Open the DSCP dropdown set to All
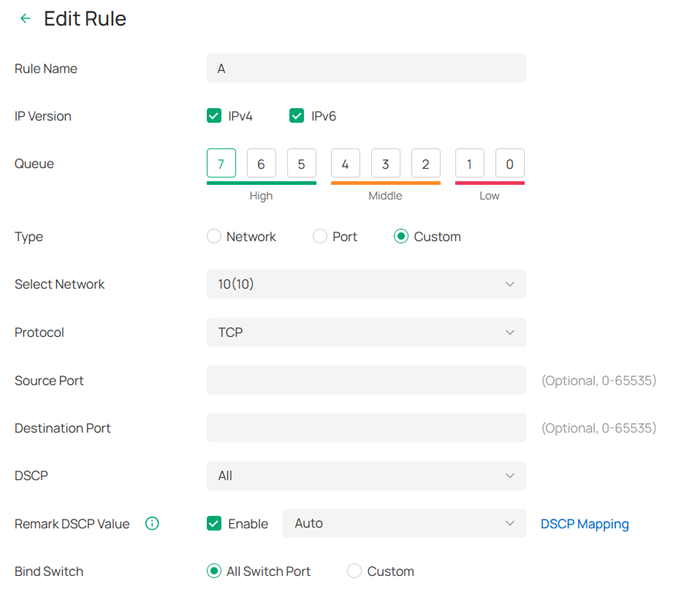 pyautogui.click(x=365, y=476)
